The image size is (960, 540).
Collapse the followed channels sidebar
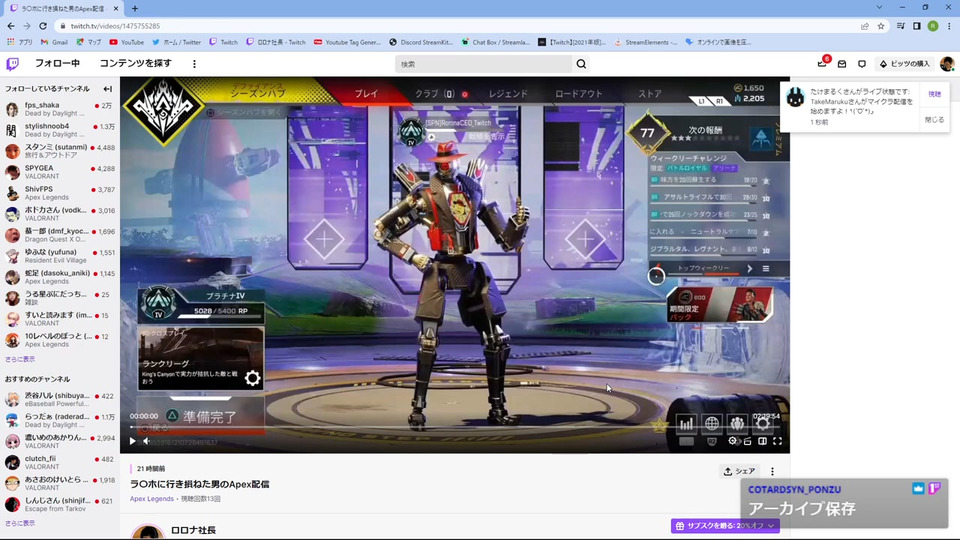(108, 89)
